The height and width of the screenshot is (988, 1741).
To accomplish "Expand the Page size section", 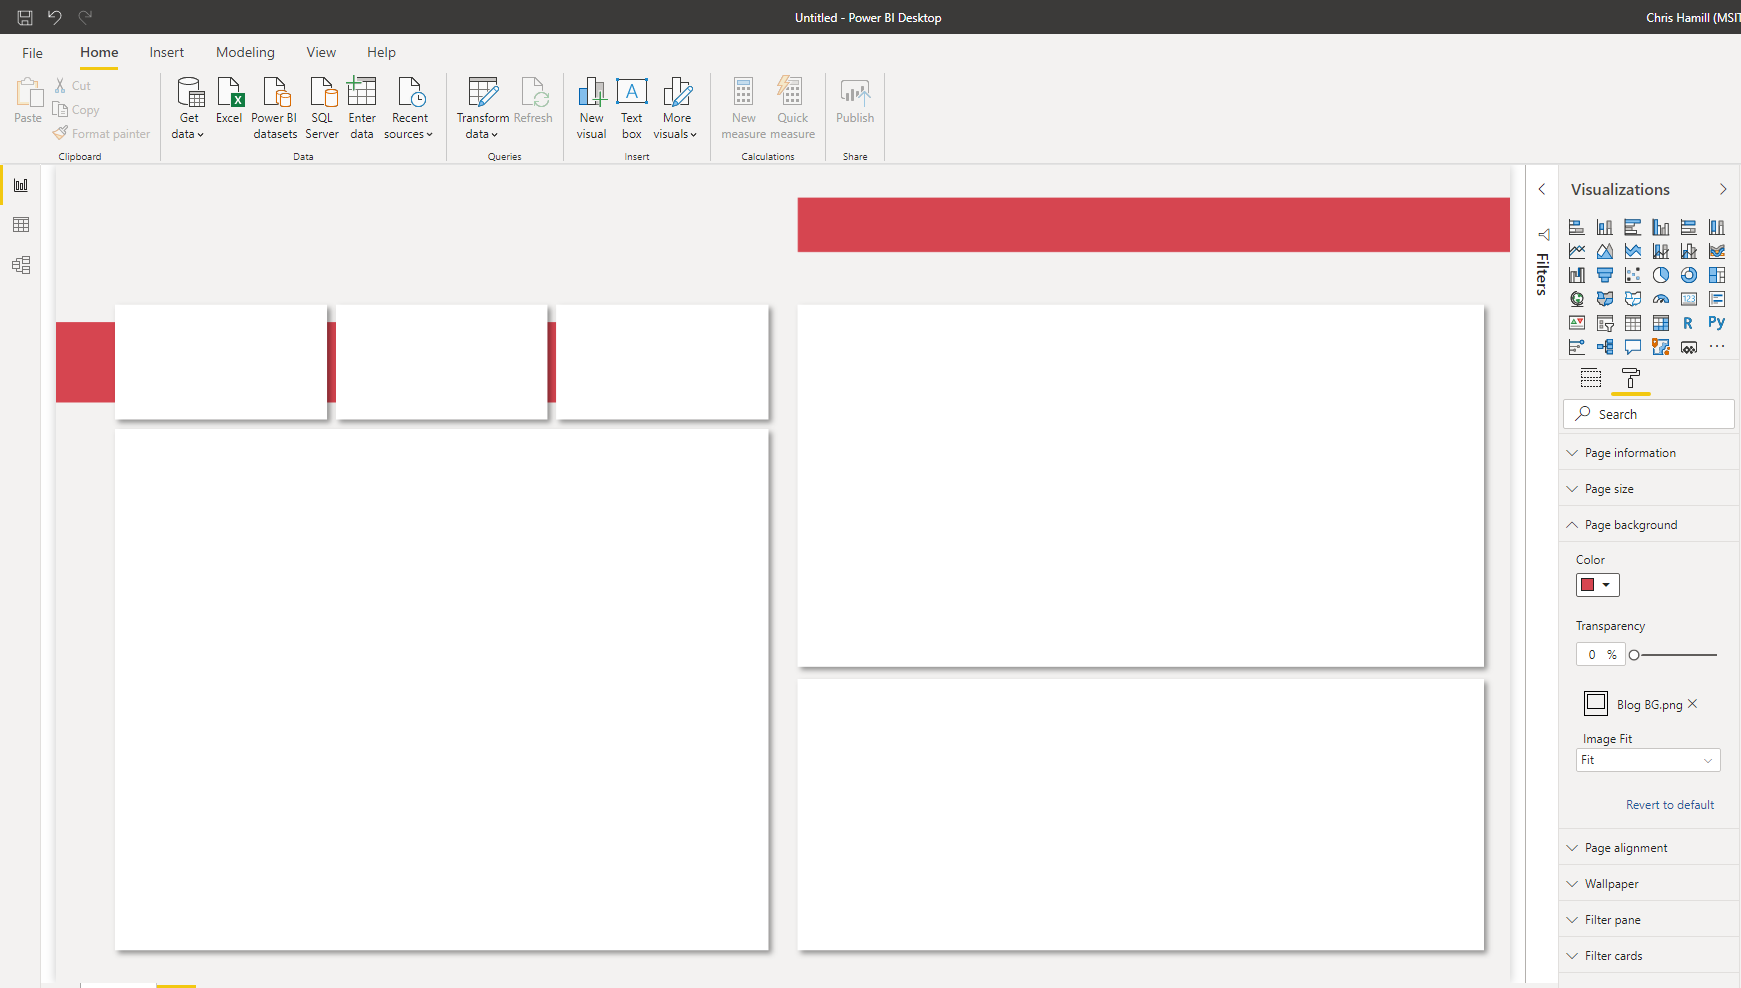I will pyautogui.click(x=1608, y=489).
